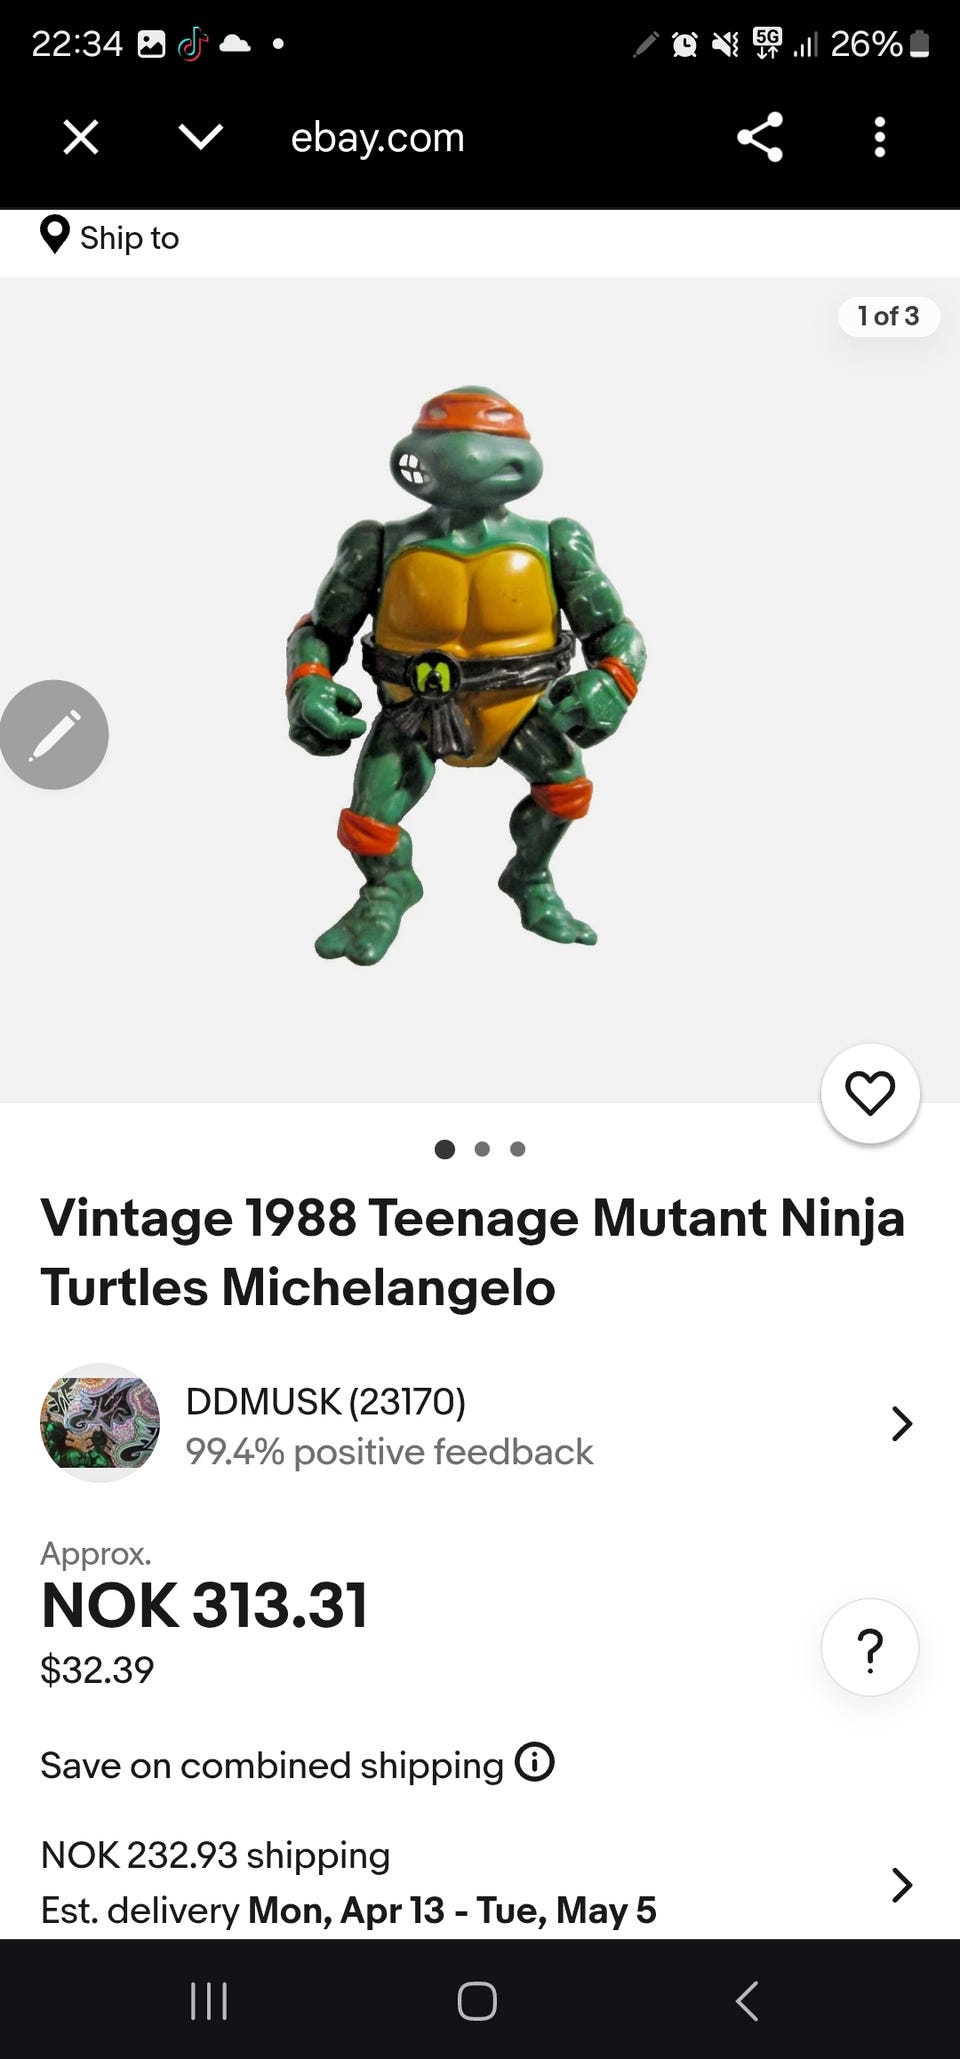This screenshot has height=2059, width=960.
Task: Expand seller details with the chevron arrow
Action: [x=901, y=1423]
